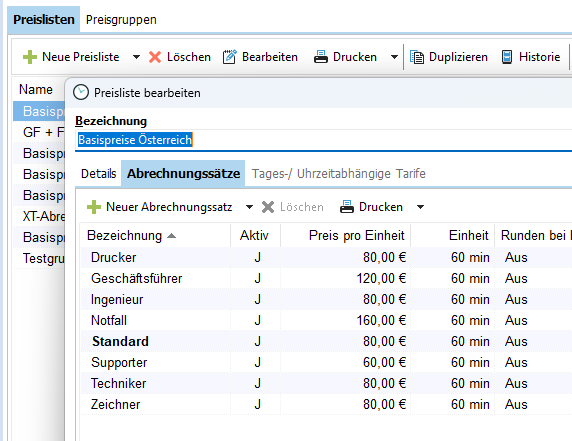Click the clock icon beside Preisliste bearbeiten
The image size is (572, 441).
[x=81, y=92]
